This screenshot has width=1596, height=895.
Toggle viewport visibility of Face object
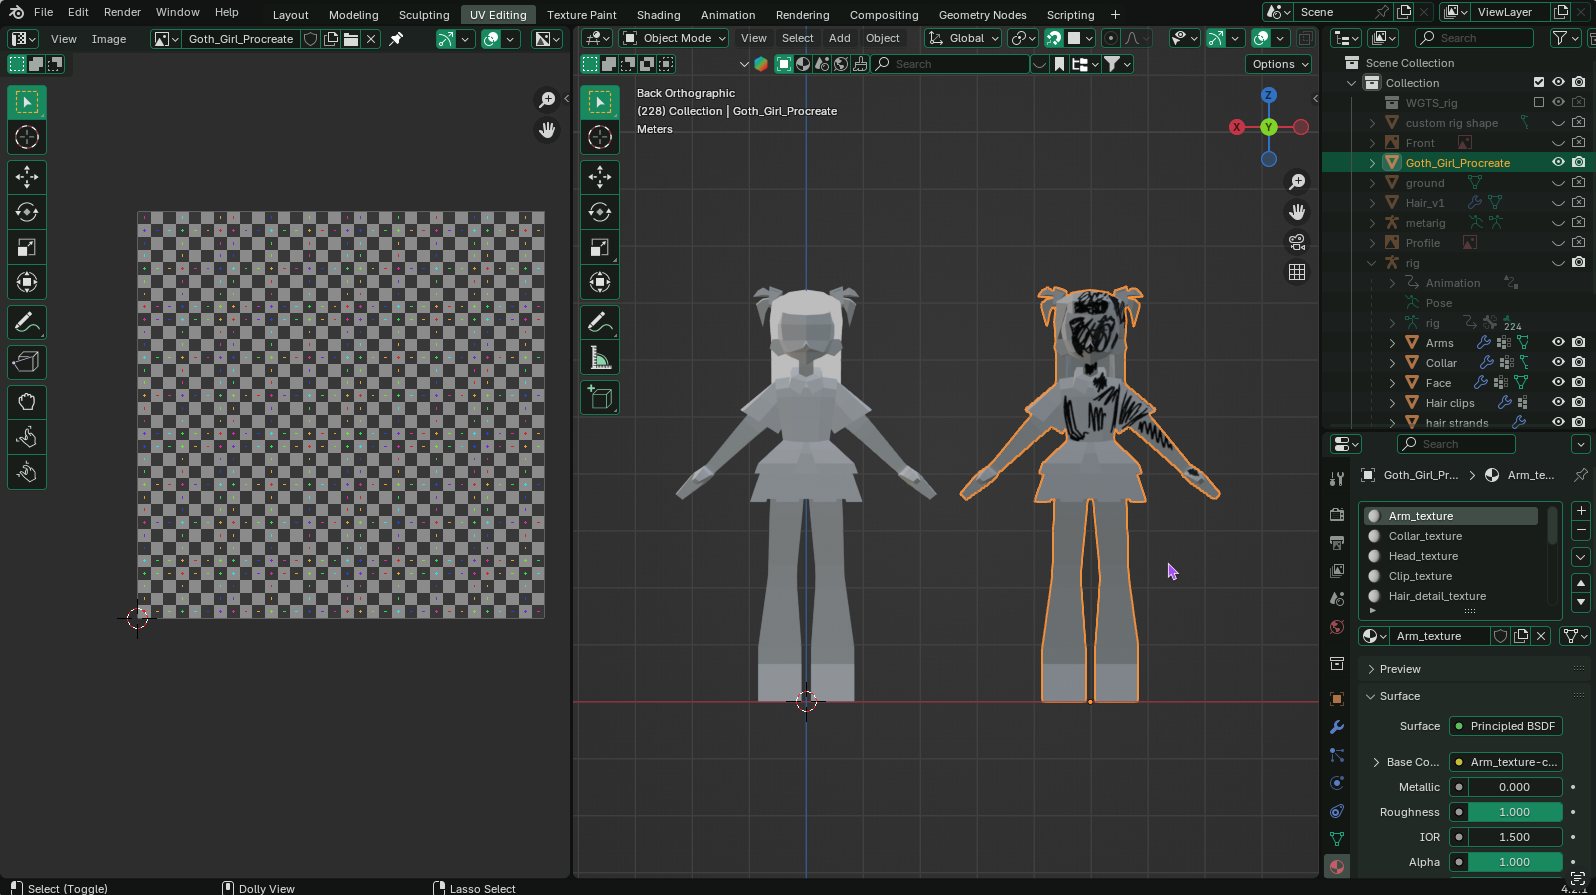(x=1558, y=382)
